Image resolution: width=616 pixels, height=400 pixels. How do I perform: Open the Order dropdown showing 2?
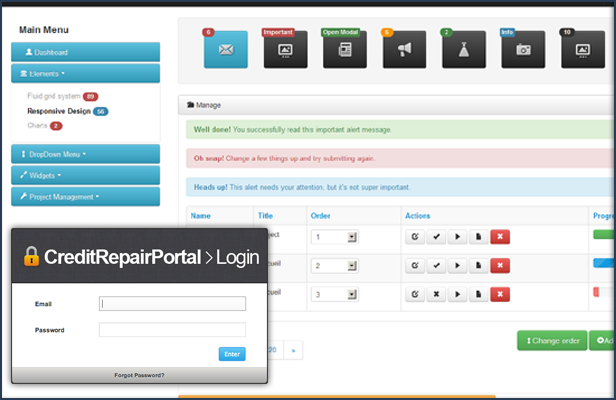pos(334,266)
